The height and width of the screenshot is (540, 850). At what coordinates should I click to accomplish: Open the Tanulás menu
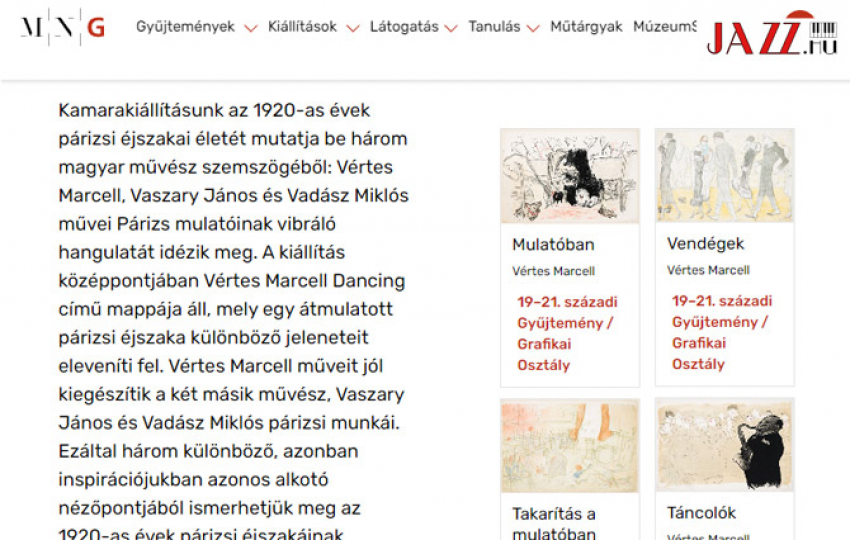click(x=494, y=27)
